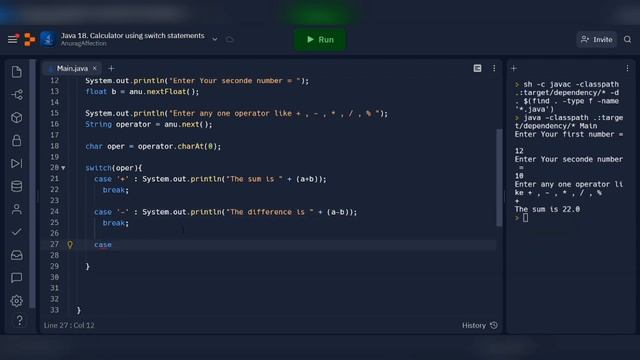This screenshot has height=360, width=640.
Task: Open the Settings gear
Action: click(x=17, y=301)
